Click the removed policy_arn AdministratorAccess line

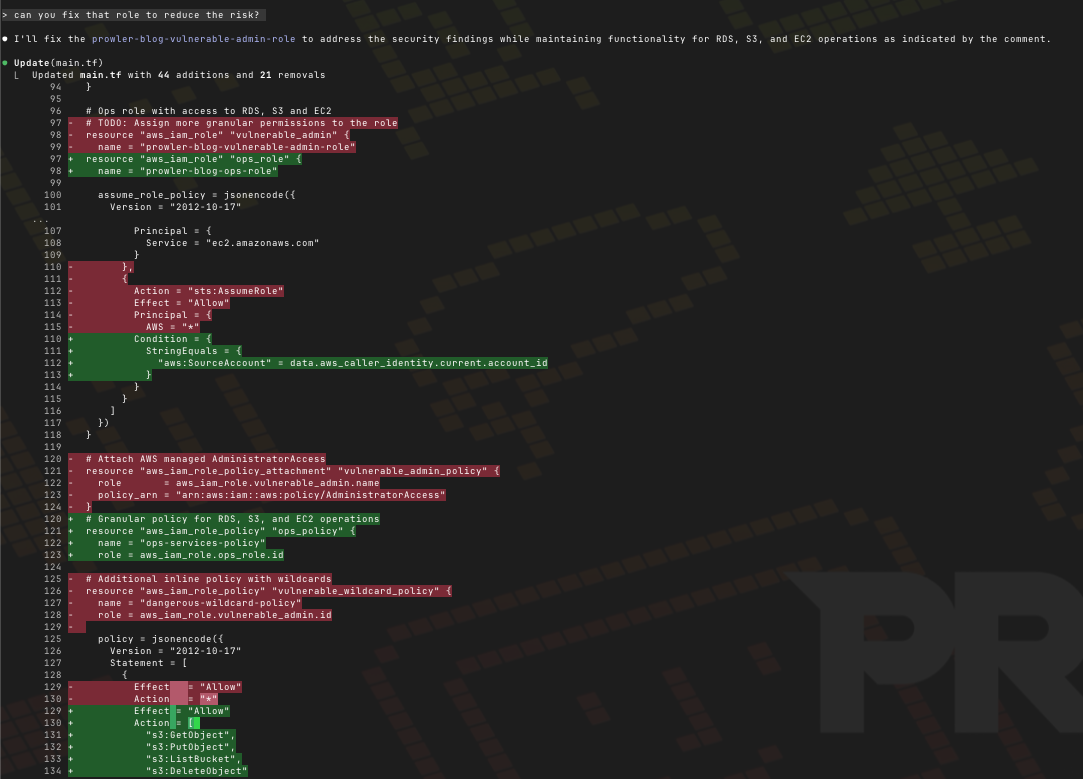[x=271, y=494]
